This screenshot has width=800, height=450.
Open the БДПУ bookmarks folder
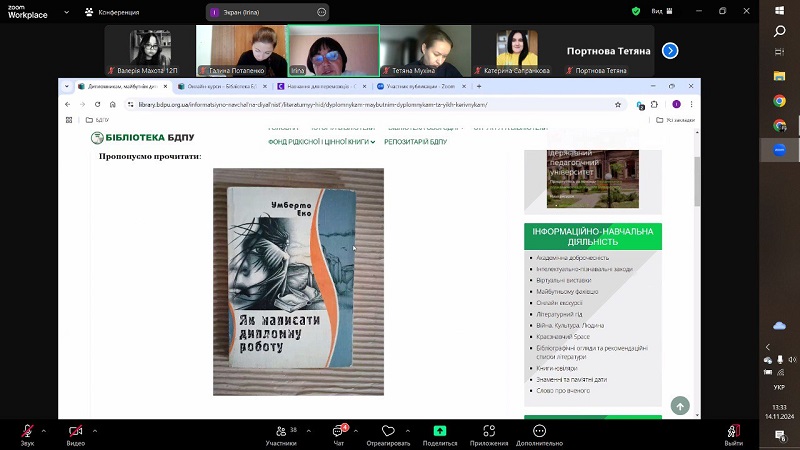[97, 120]
